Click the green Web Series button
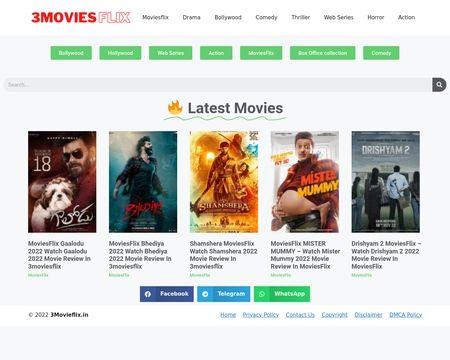450x360 pixels. point(170,53)
